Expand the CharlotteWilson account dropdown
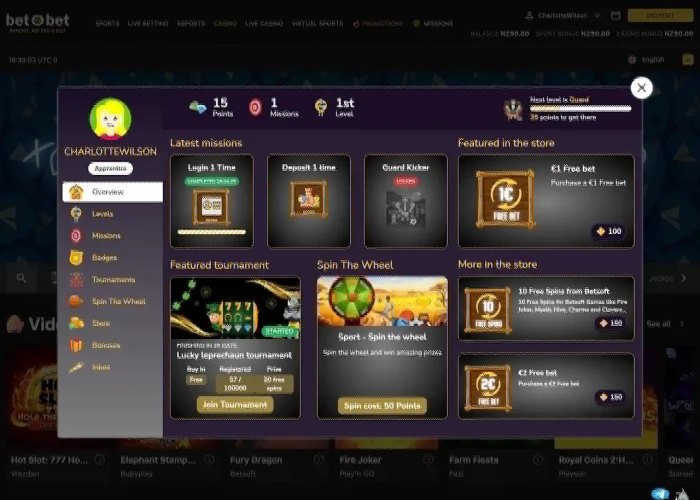 click(x=597, y=16)
